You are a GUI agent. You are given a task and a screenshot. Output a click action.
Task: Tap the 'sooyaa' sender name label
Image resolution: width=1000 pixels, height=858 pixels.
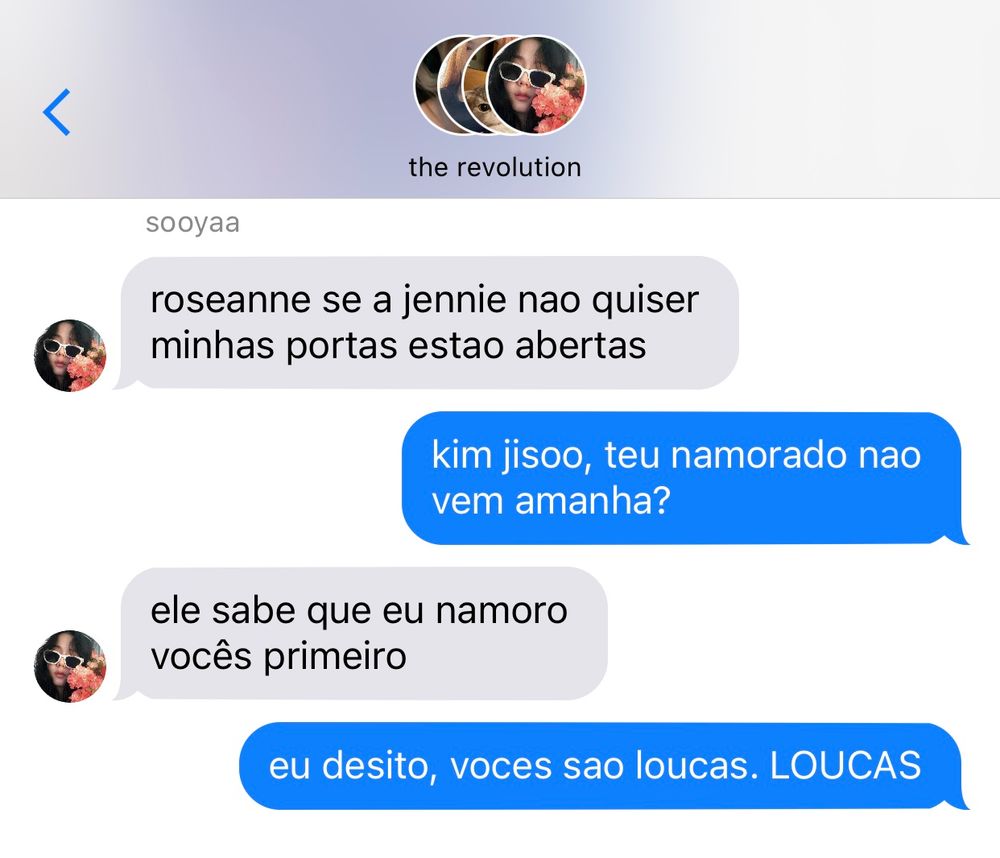coord(193,223)
